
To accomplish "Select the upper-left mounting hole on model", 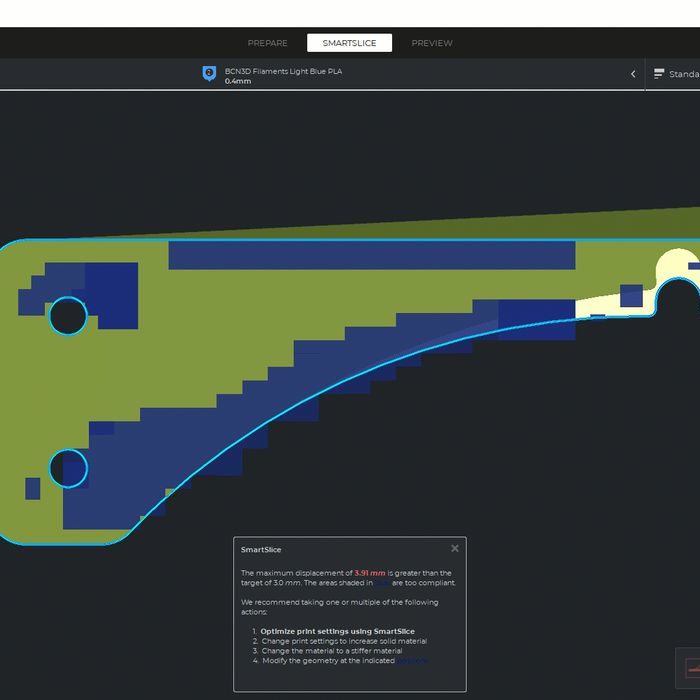I will coord(68,315).
